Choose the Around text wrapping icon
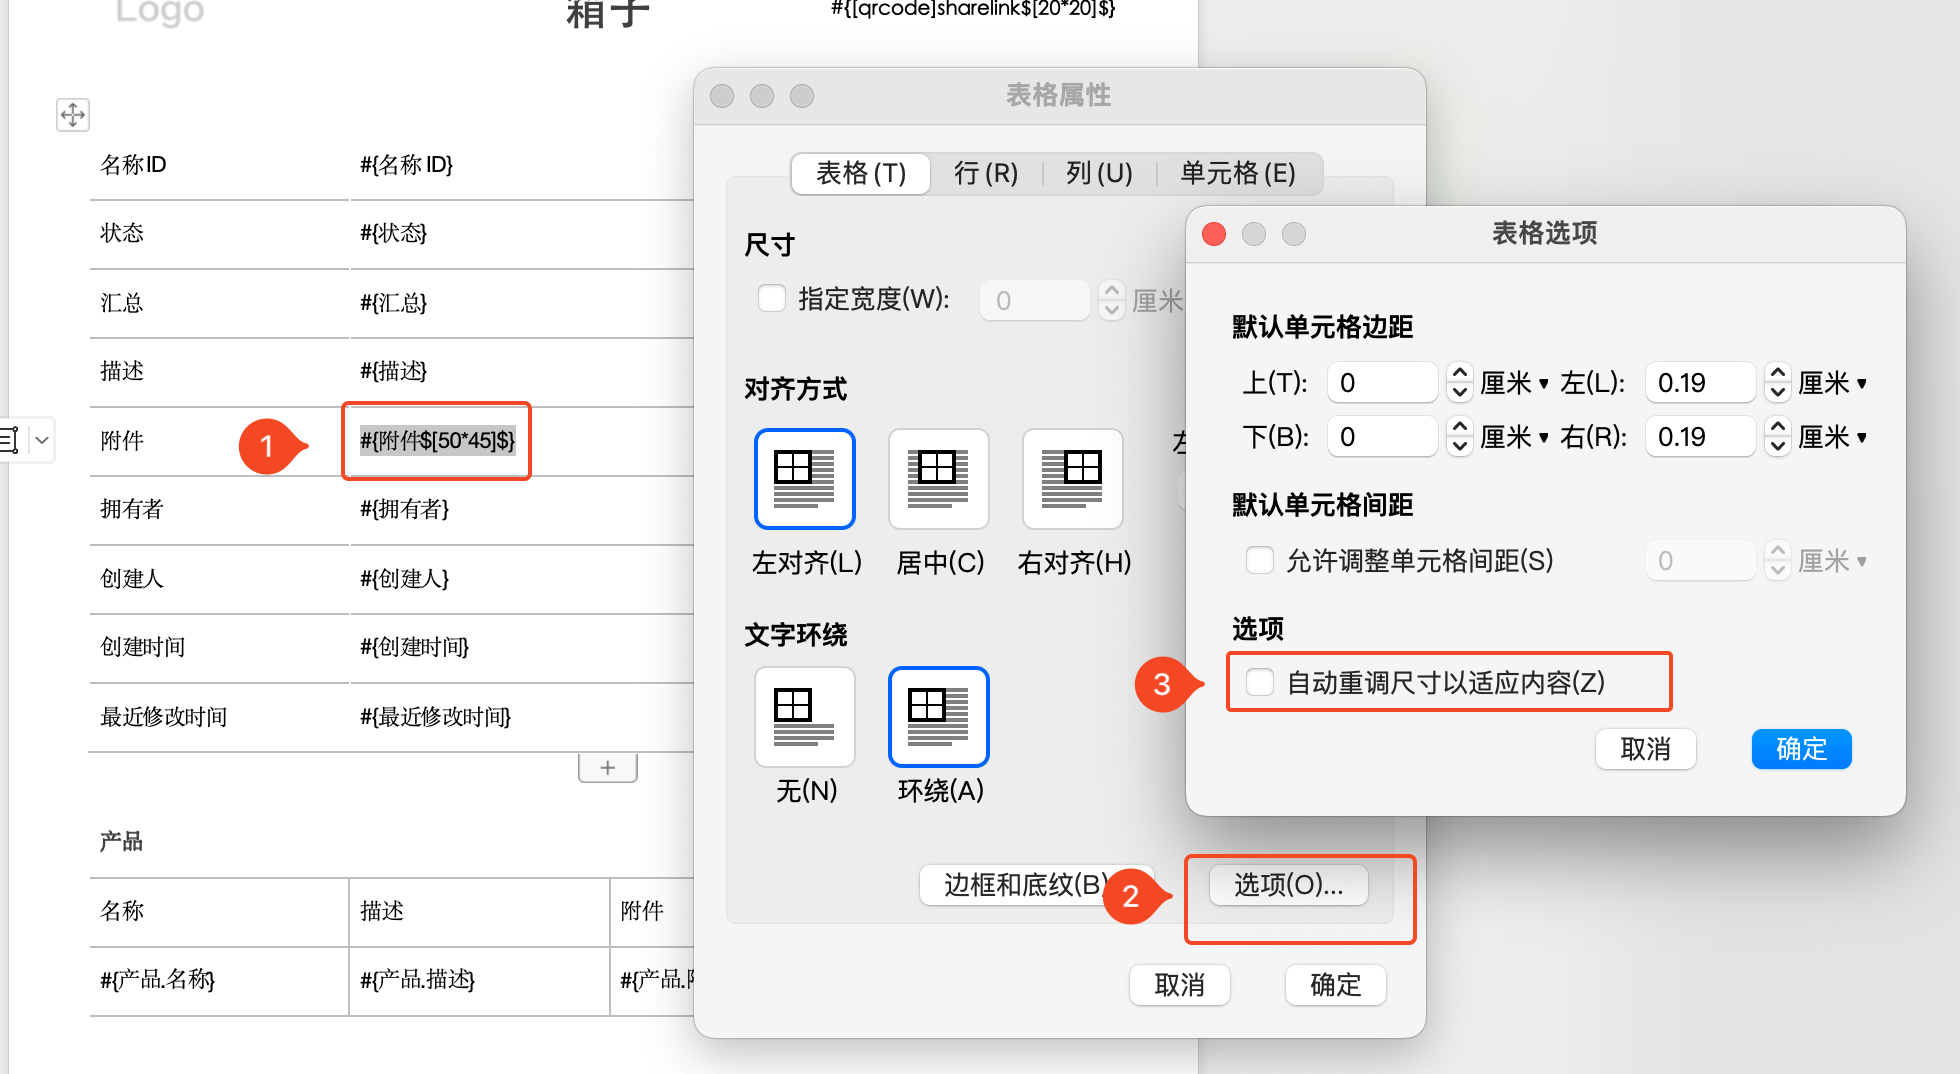The height and width of the screenshot is (1074, 1960). click(939, 717)
